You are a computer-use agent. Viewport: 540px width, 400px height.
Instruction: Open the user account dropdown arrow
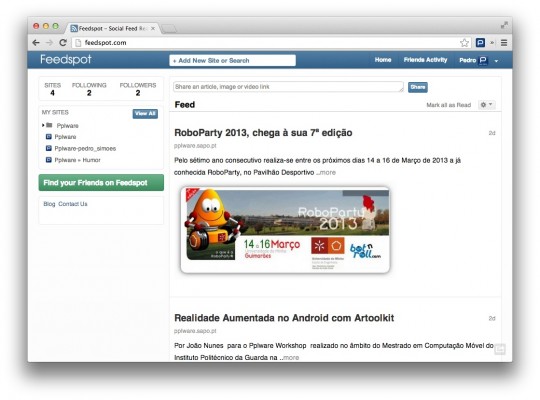tap(496, 61)
